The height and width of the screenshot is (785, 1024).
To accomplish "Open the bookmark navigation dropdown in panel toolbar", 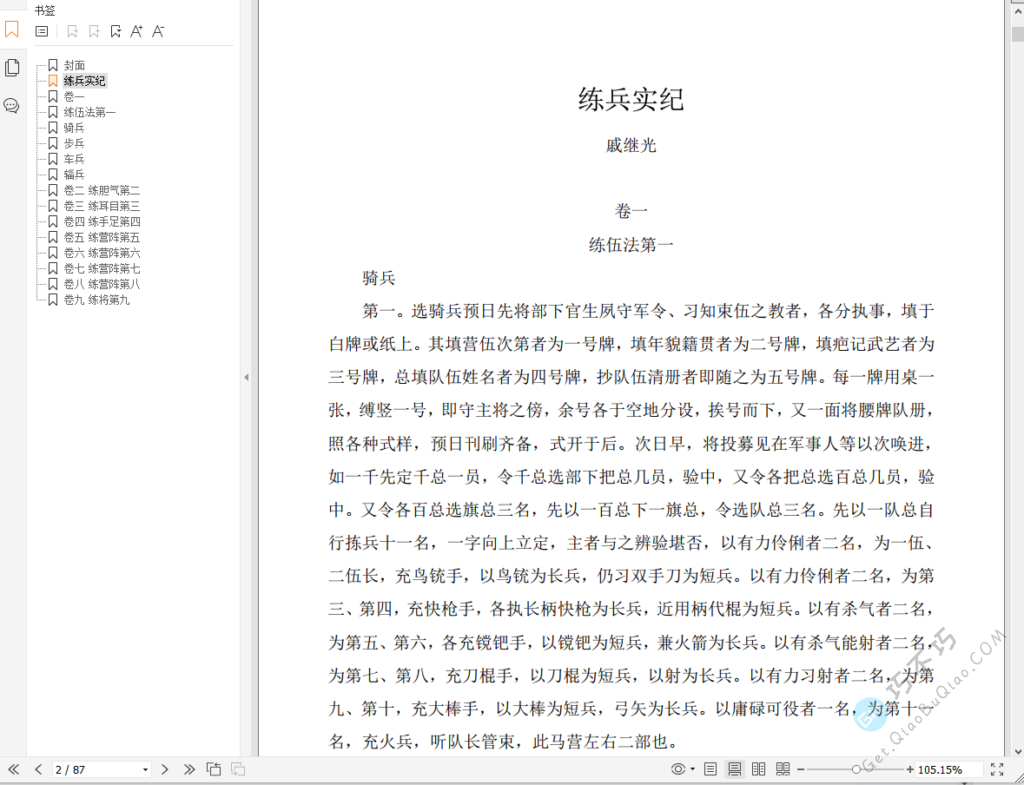I will [x=115, y=31].
